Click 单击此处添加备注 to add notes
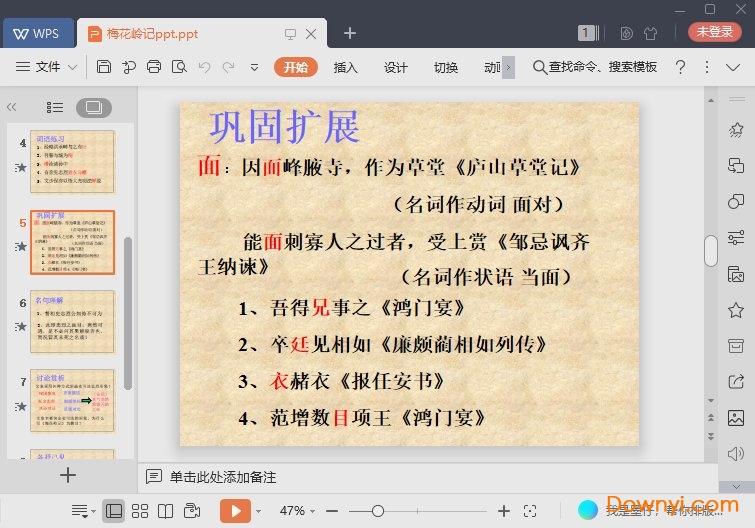The image size is (755, 528). pyautogui.click(x=222, y=477)
